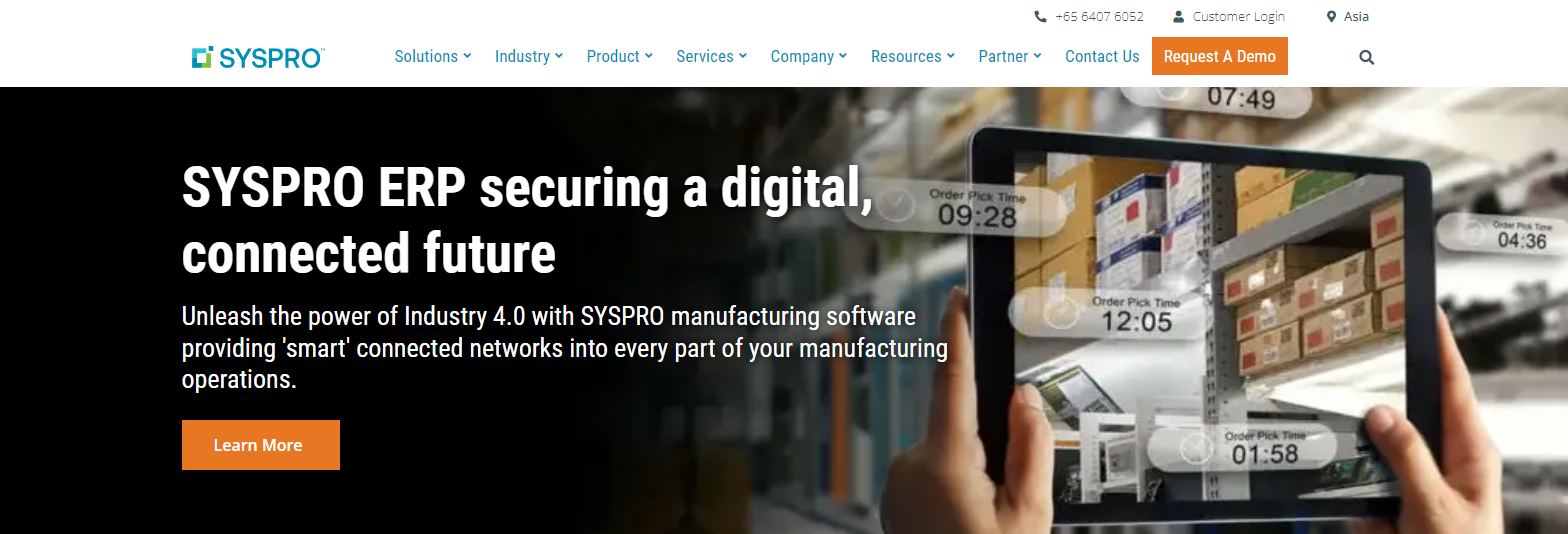This screenshot has width=1568, height=534.
Task: Click the hero headline about digital future
Action: [527, 220]
